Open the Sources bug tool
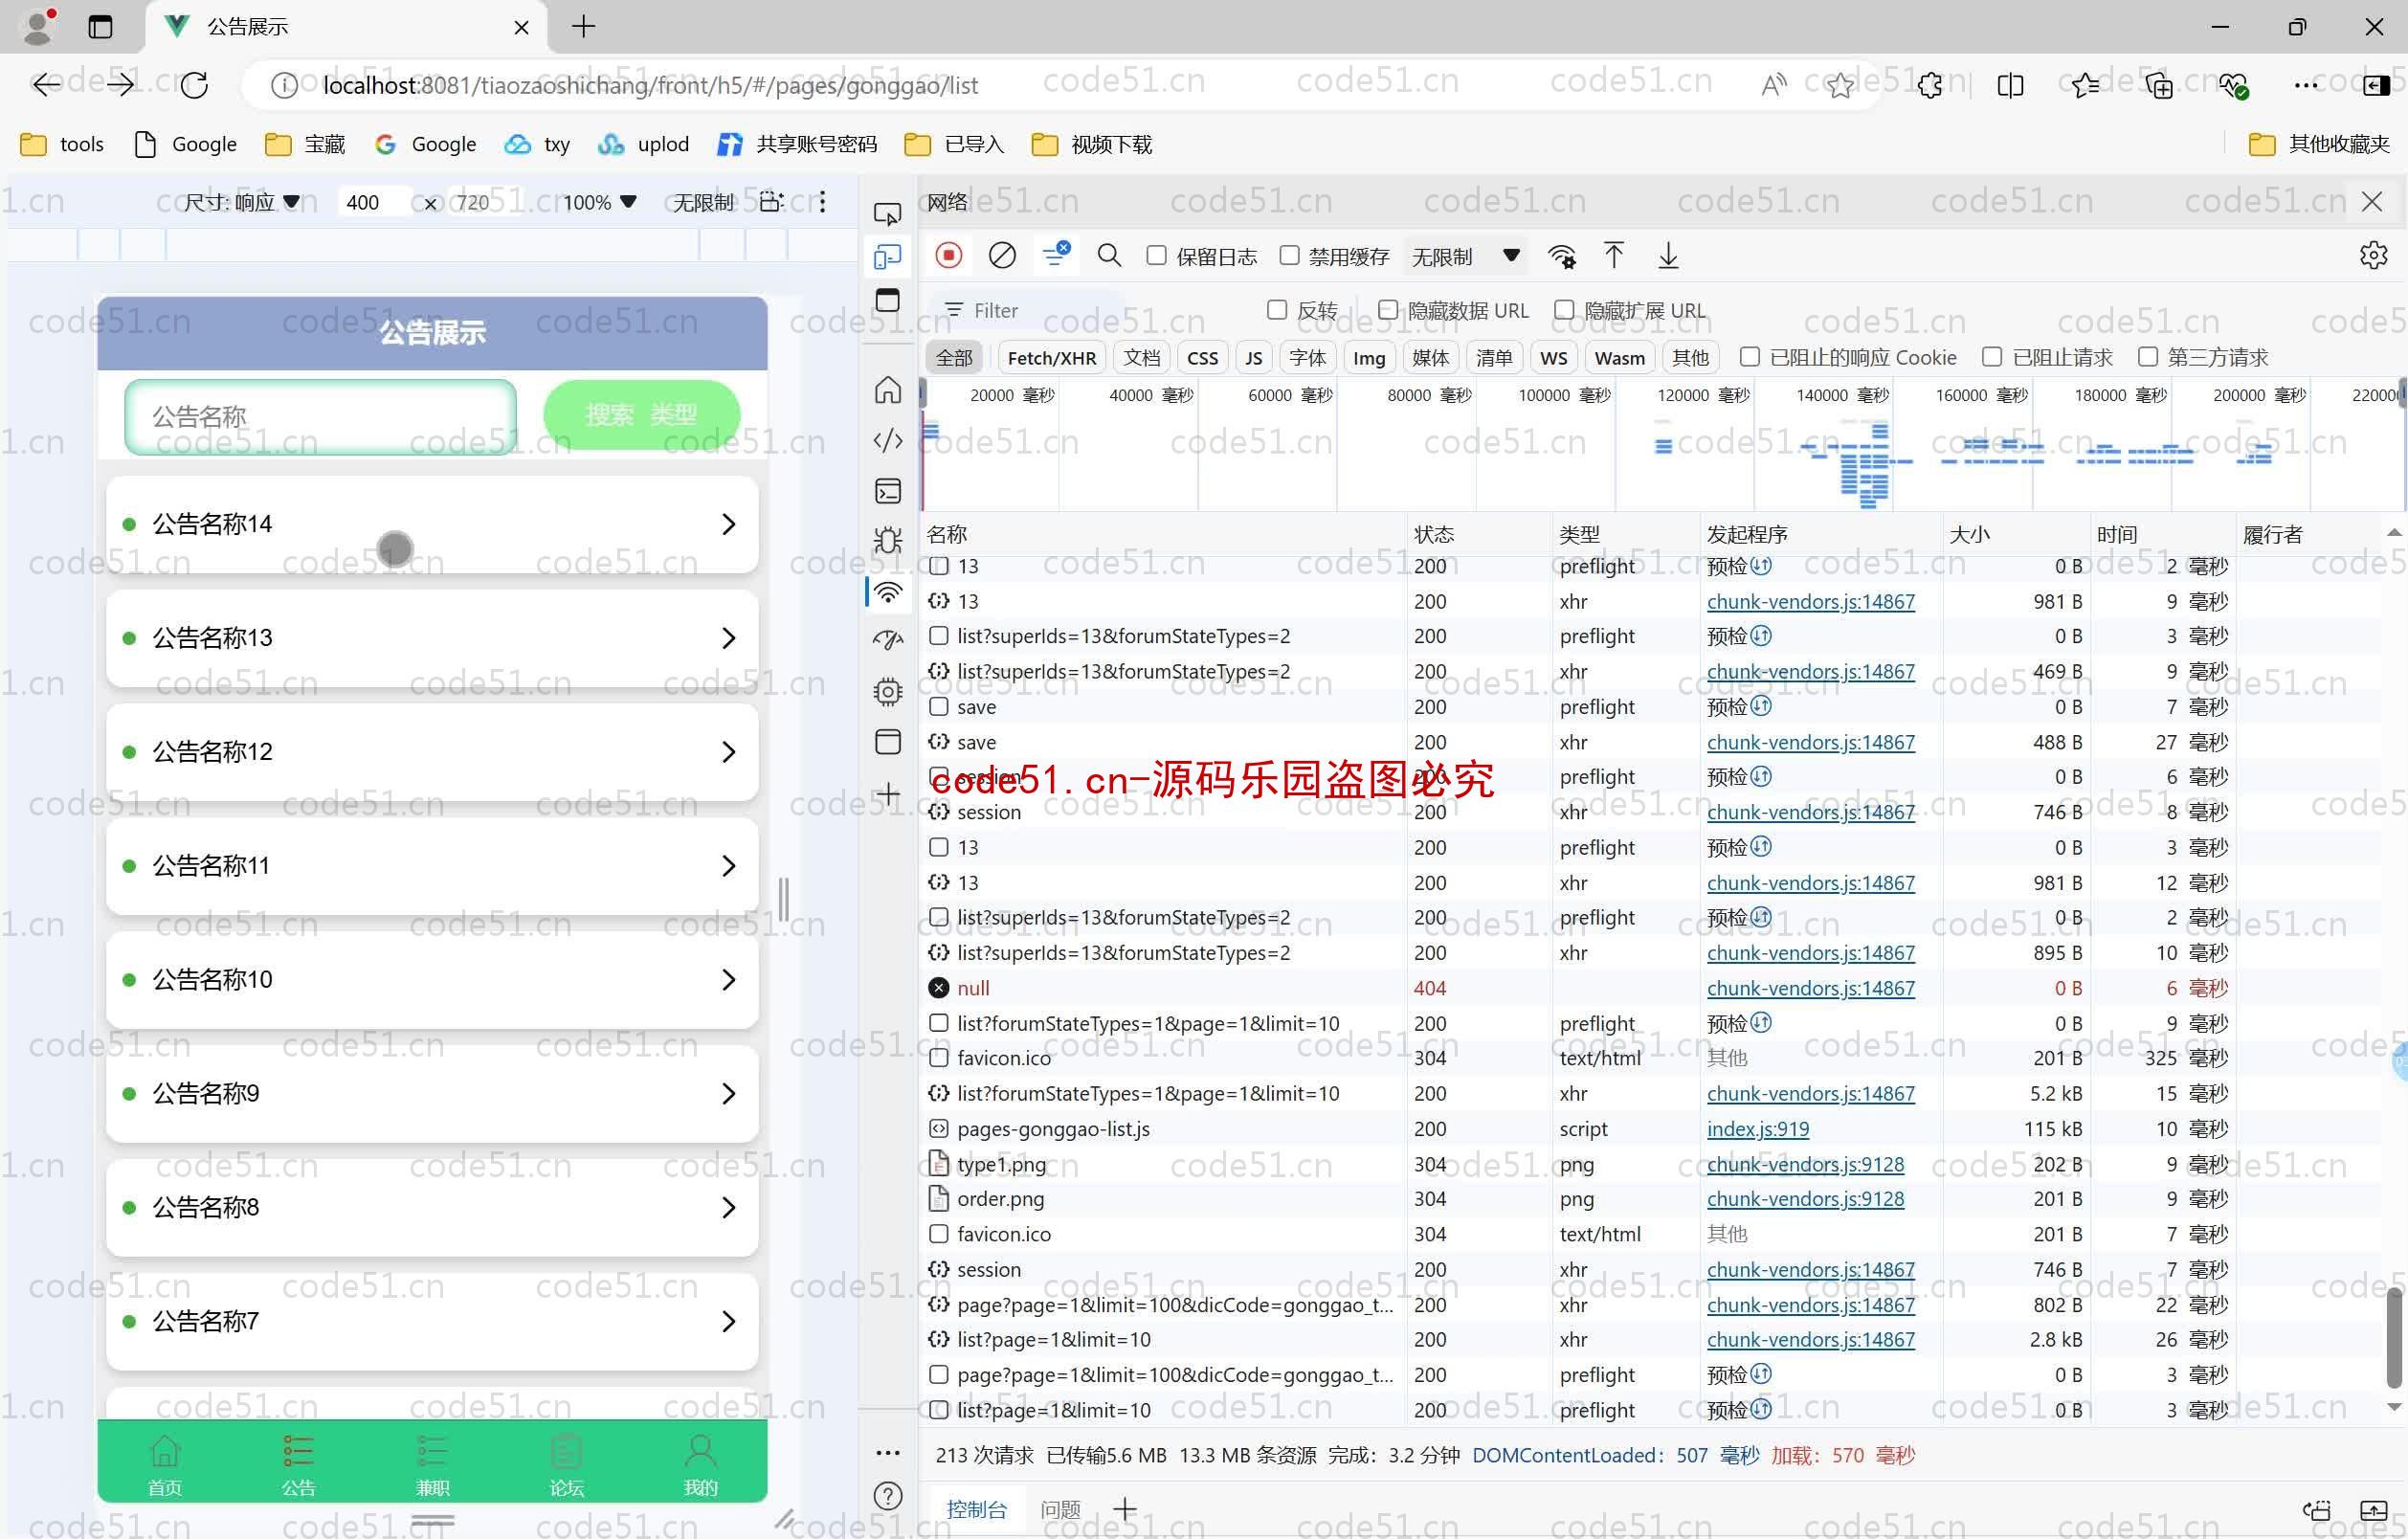Viewport: 2408px width, 1539px height. (x=888, y=541)
